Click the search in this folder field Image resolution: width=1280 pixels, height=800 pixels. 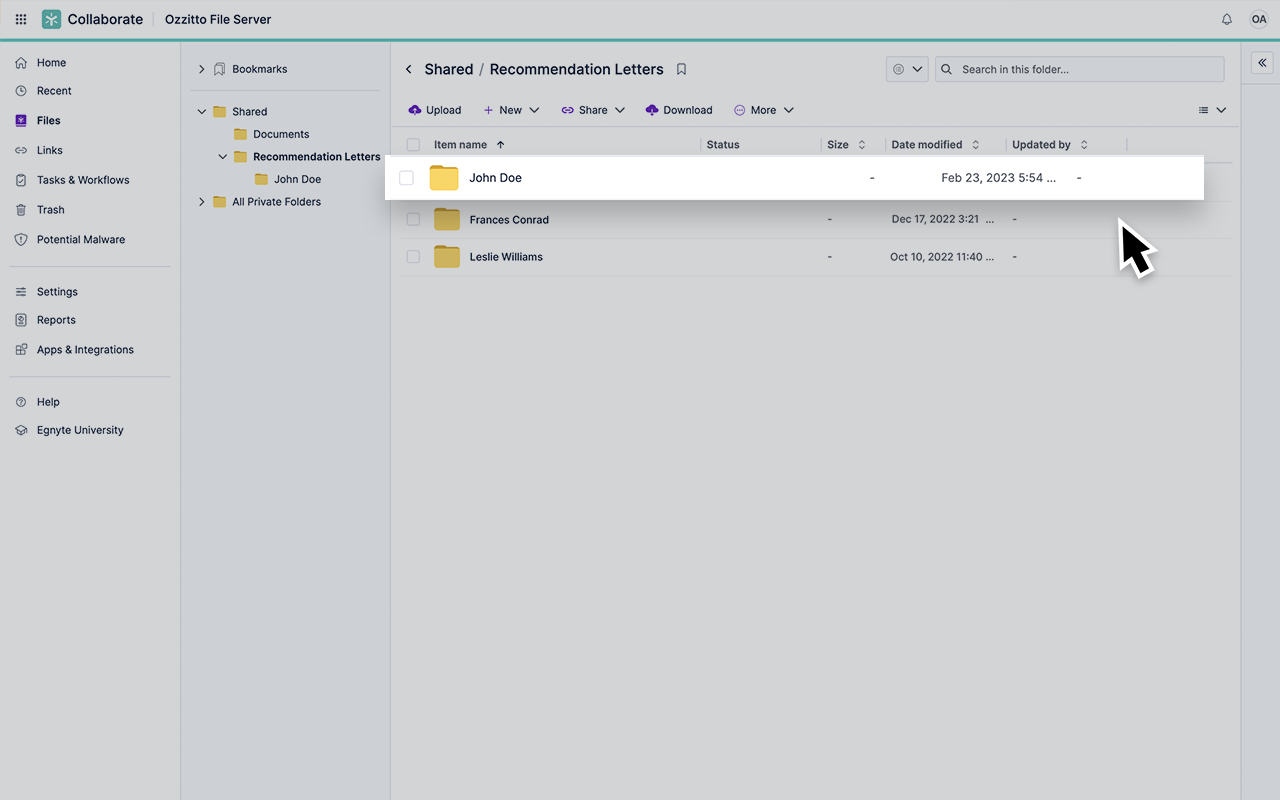tap(1080, 69)
